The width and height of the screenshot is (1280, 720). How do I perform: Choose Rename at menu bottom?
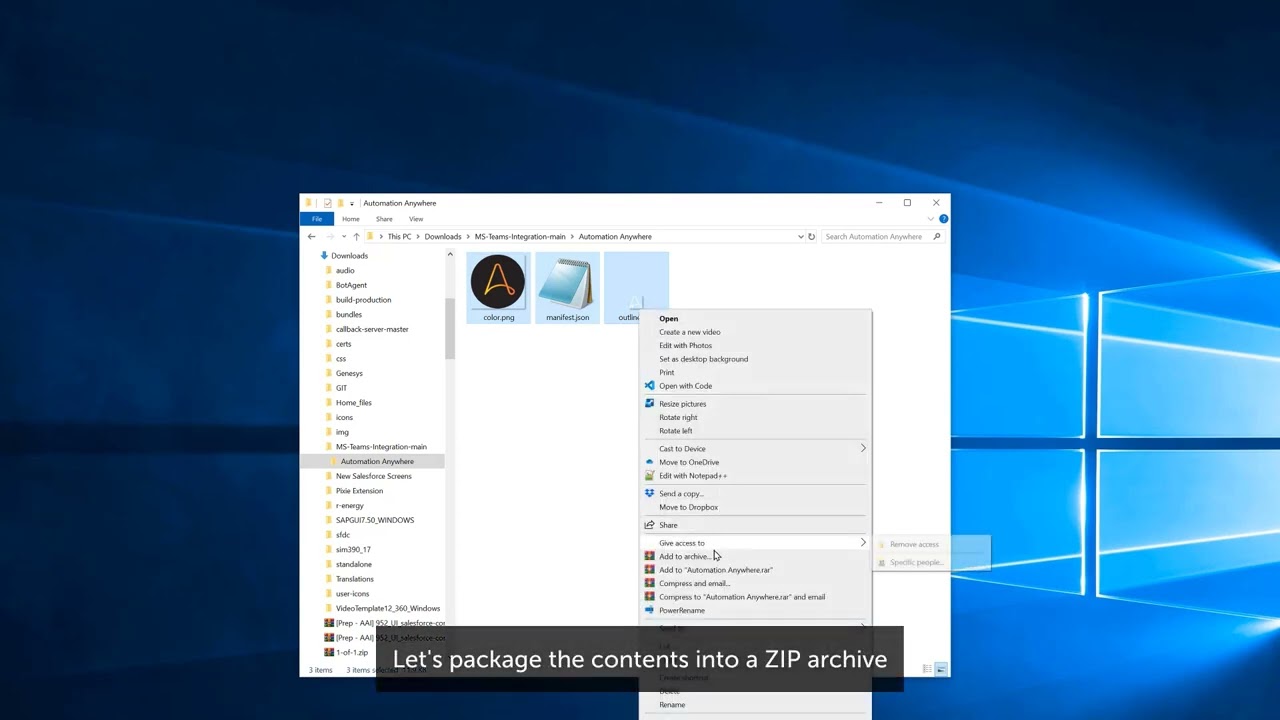tap(672, 705)
